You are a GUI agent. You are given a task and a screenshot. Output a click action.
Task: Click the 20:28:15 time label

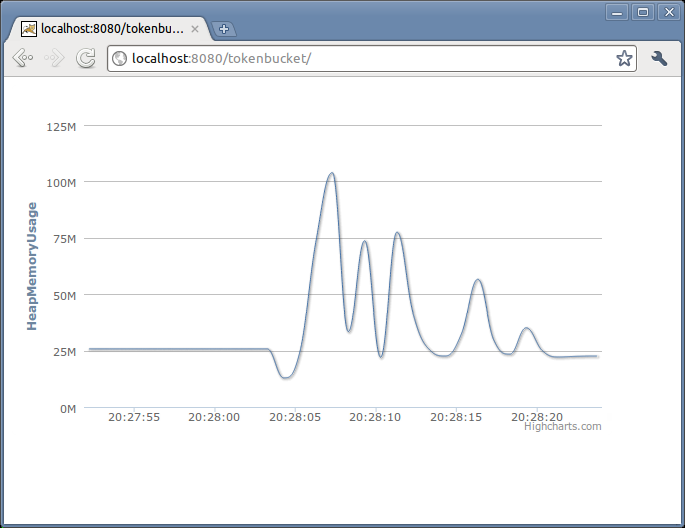click(456, 417)
